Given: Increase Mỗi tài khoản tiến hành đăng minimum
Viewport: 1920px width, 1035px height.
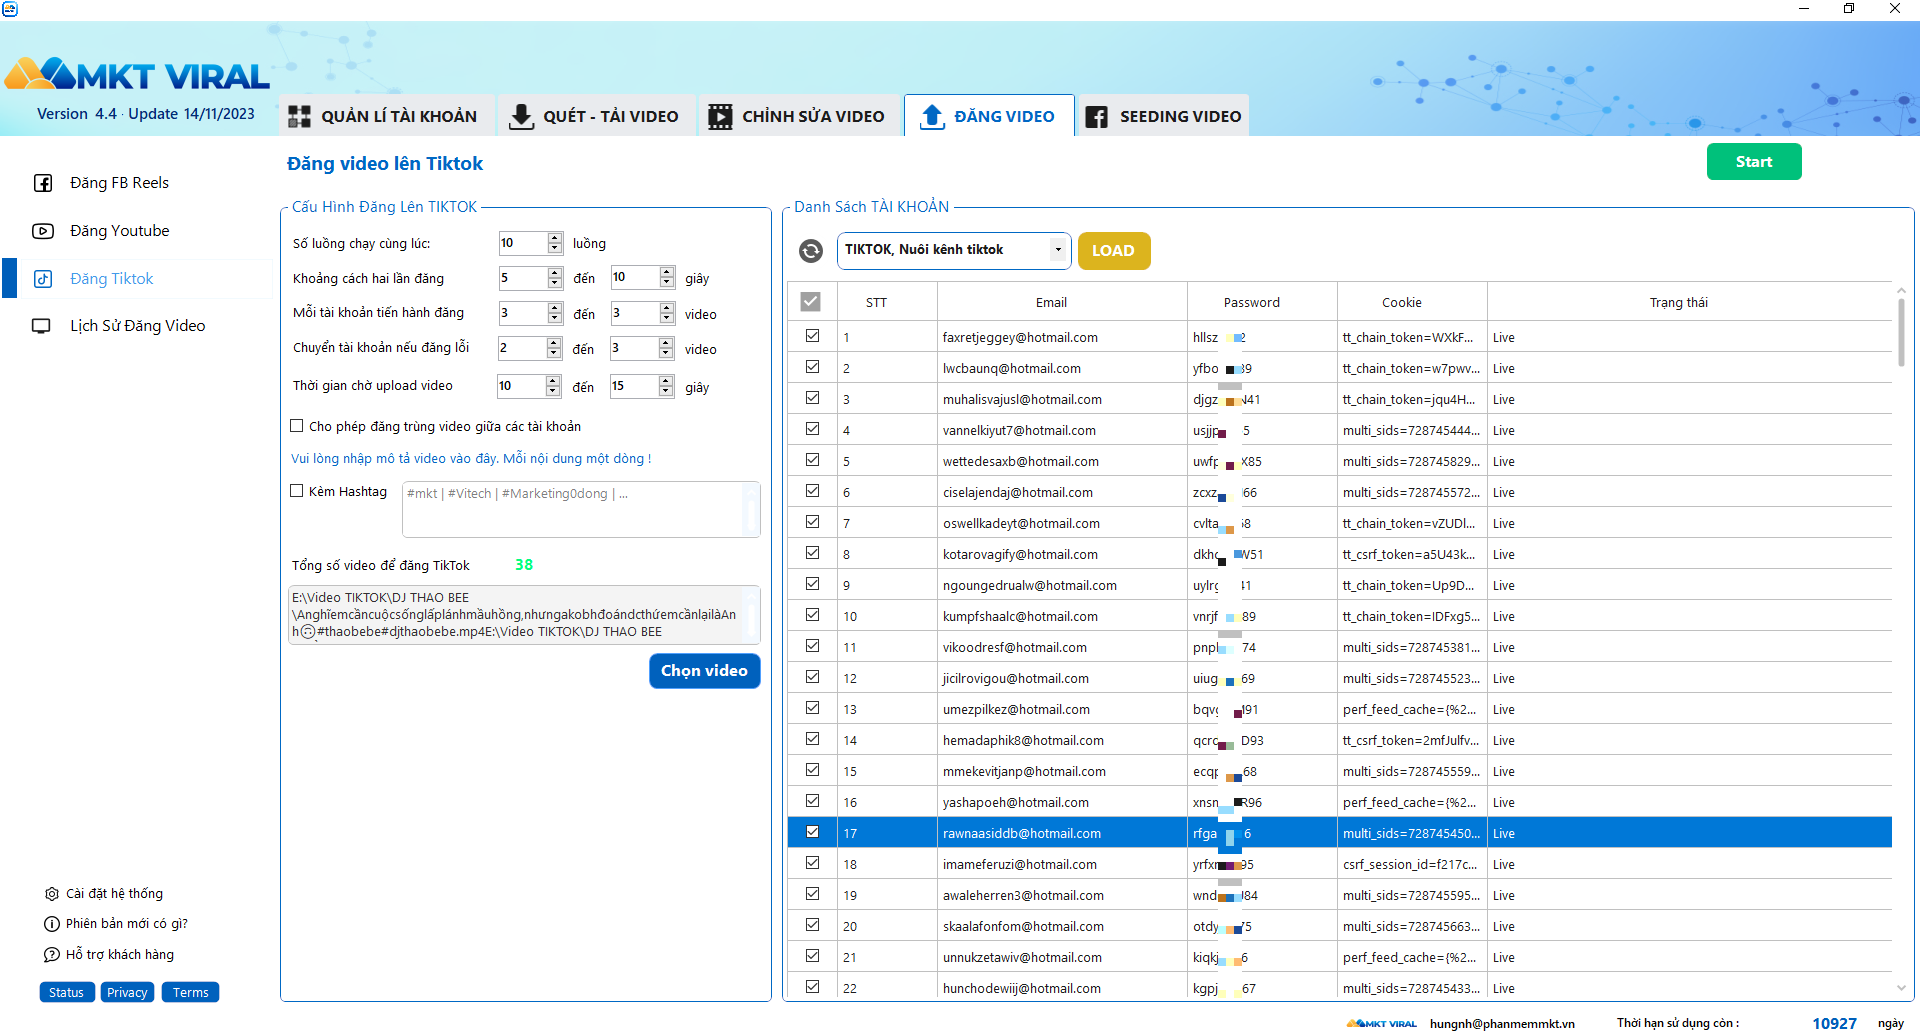Looking at the screenshot, I should 555,309.
